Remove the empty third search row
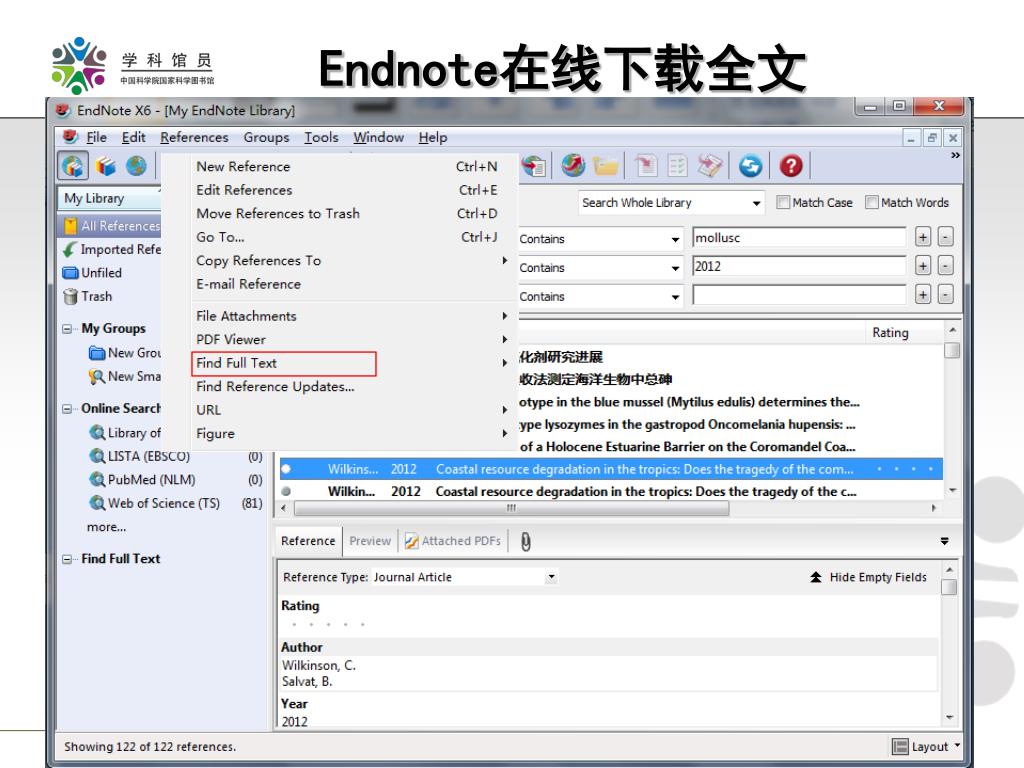 coord(945,295)
